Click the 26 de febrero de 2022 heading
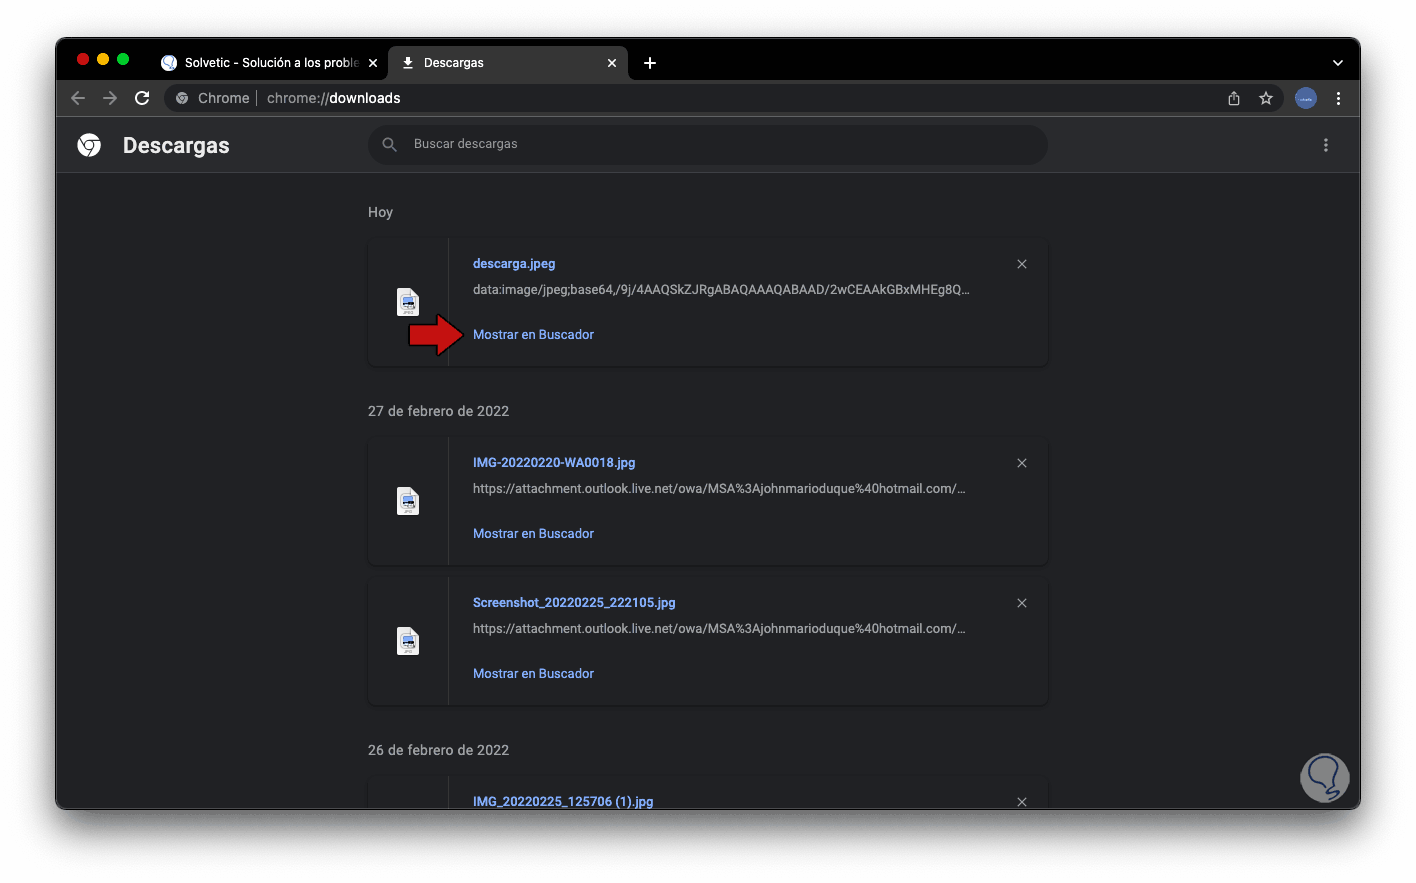Image resolution: width=1416 pixels, height=883 pixels. coord(438,750)
